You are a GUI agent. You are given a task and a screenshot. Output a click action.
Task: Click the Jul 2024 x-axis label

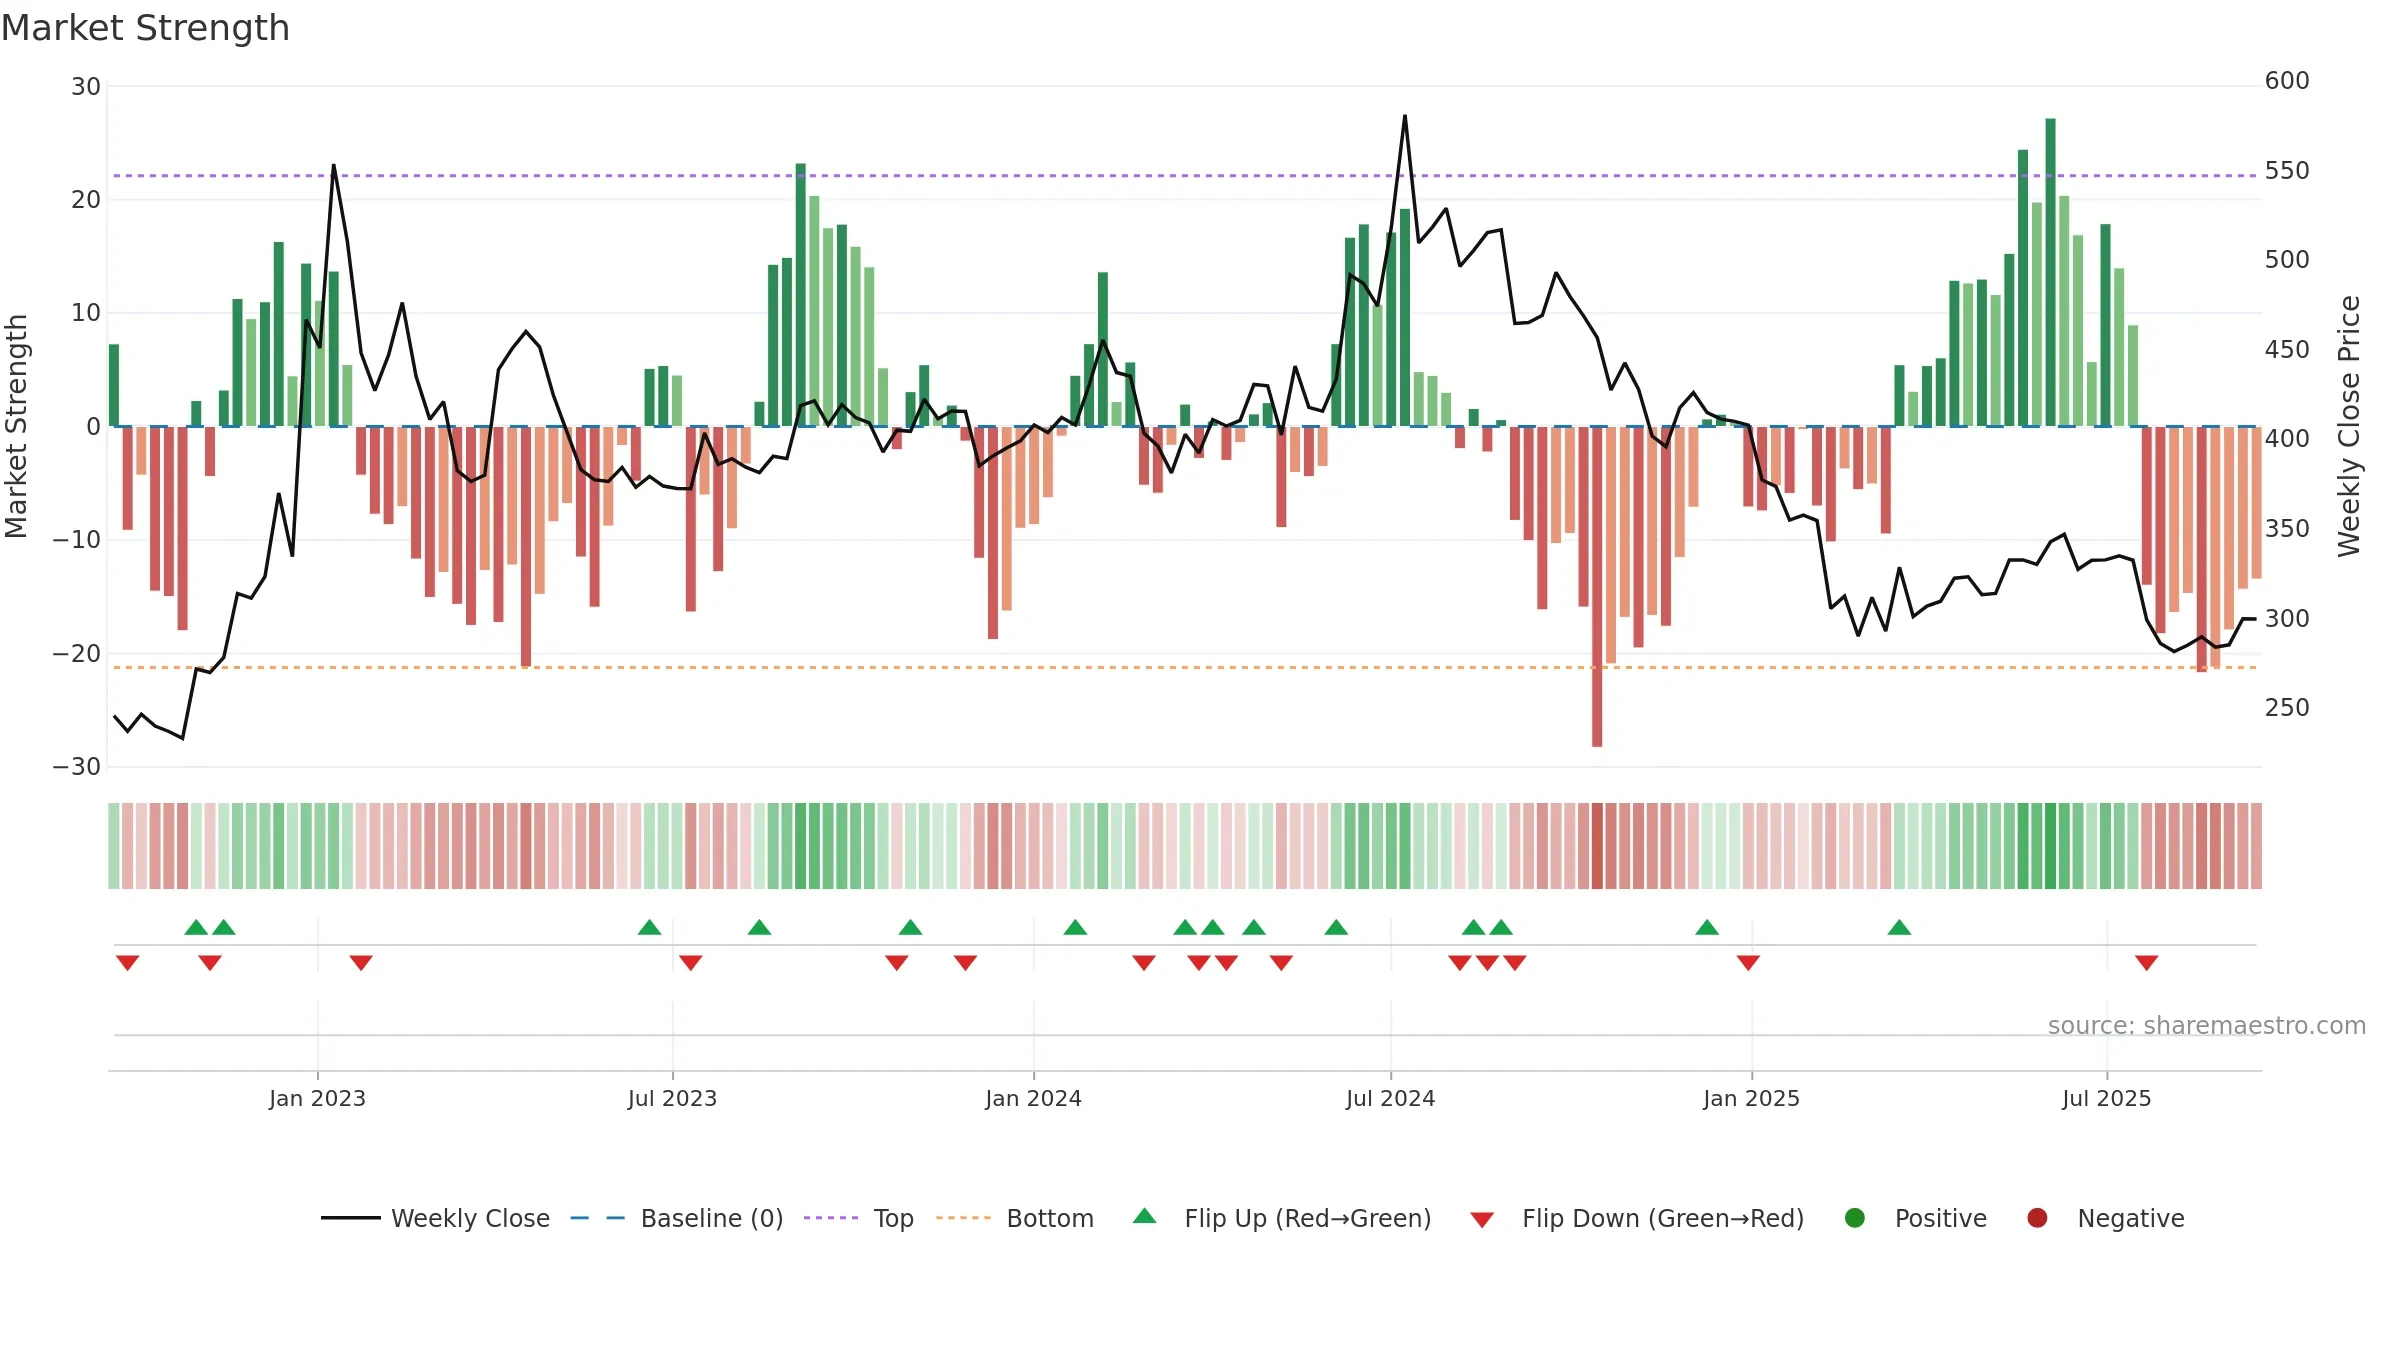tap(1390, 1098)
